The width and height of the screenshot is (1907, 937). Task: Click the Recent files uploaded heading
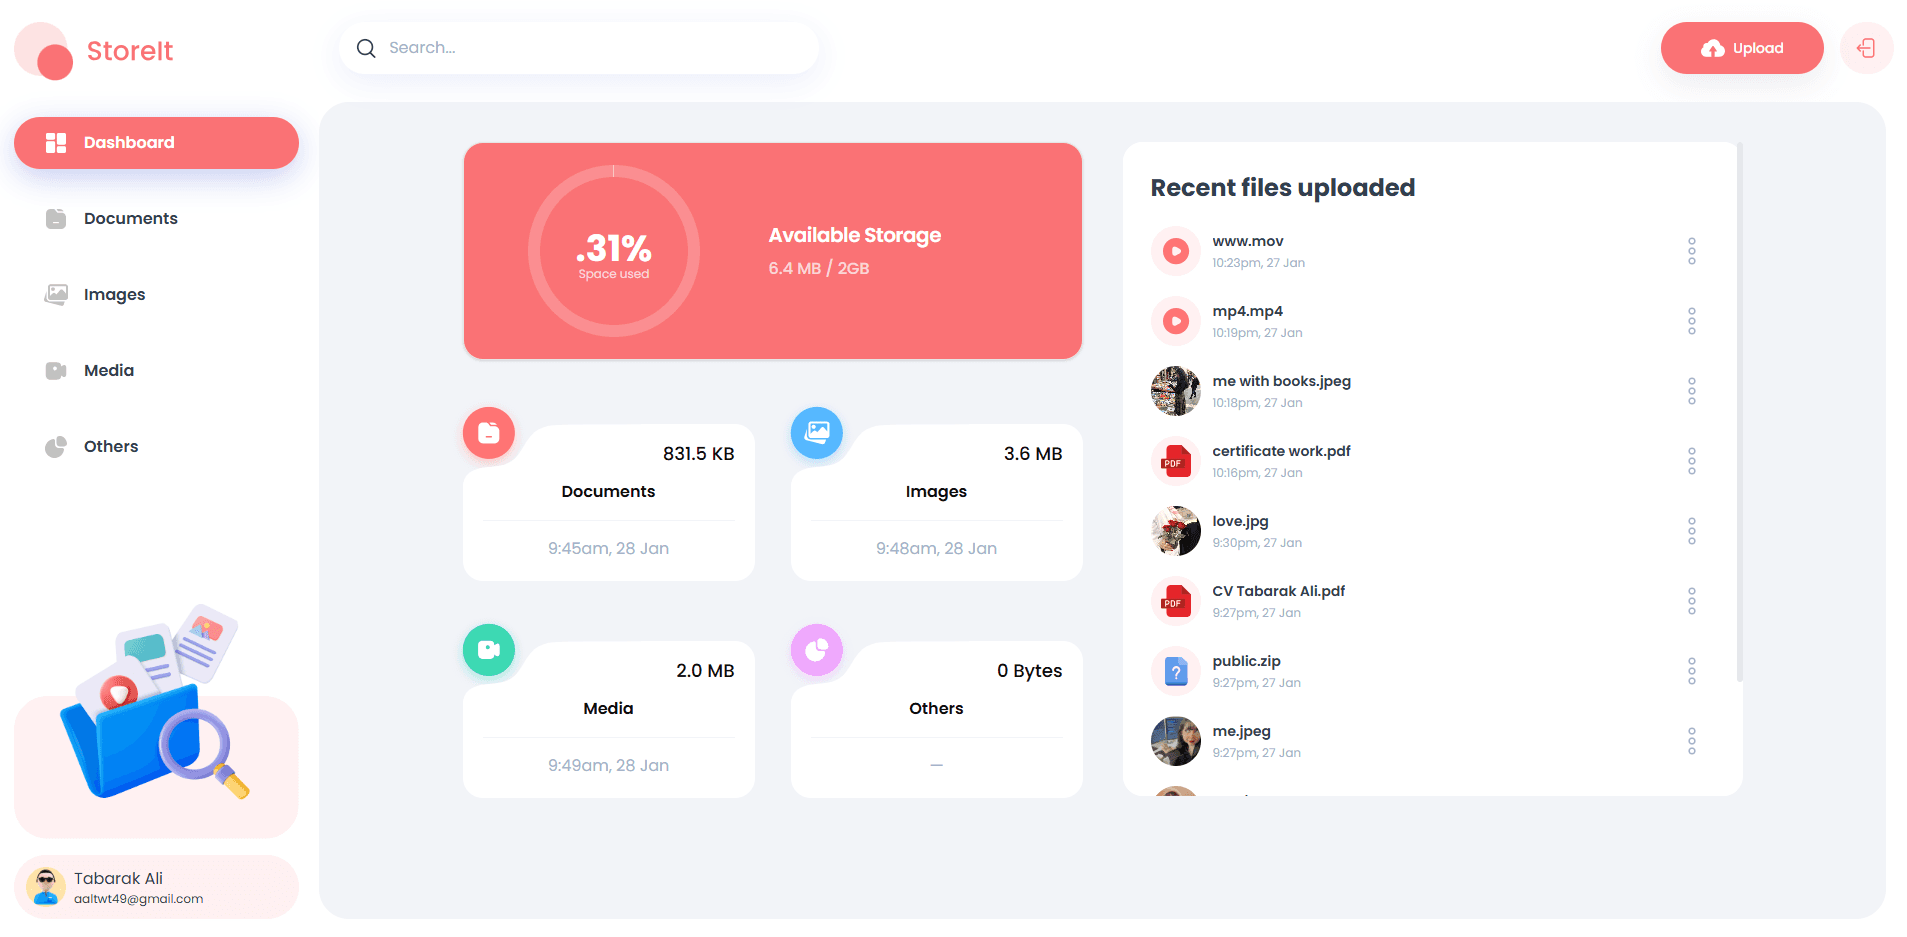[x=1282, y=188]
